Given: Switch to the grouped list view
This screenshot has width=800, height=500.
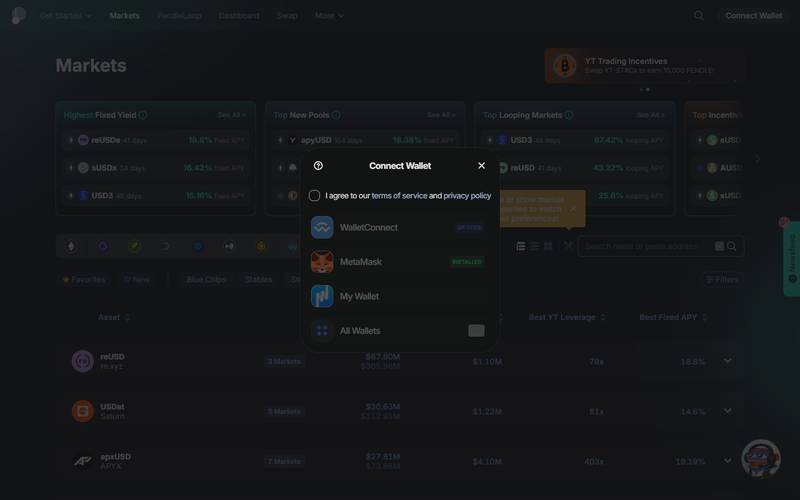Looking at the screenshot, I should tap(520, 246).
